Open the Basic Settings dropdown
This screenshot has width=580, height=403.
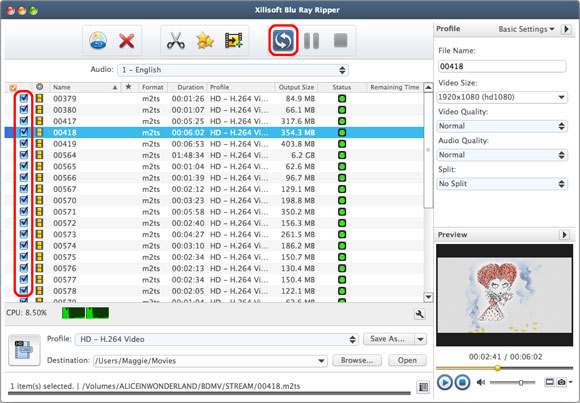[x=526, y=29]
